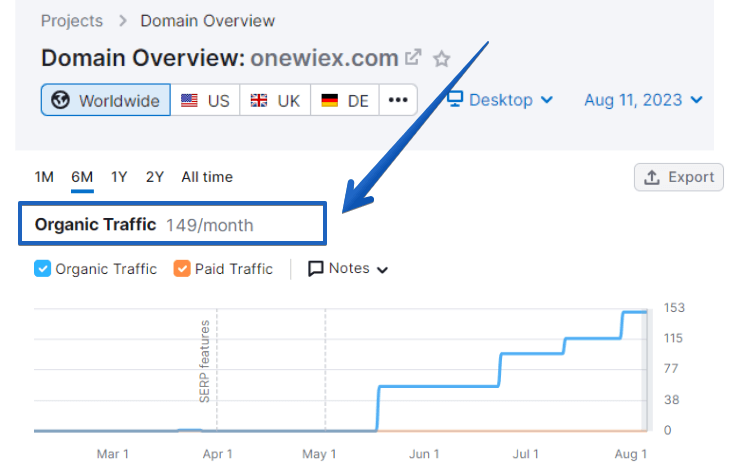Screen dimensions: 732x473
Task: Choose the US flag database
Action: [205, 100]
